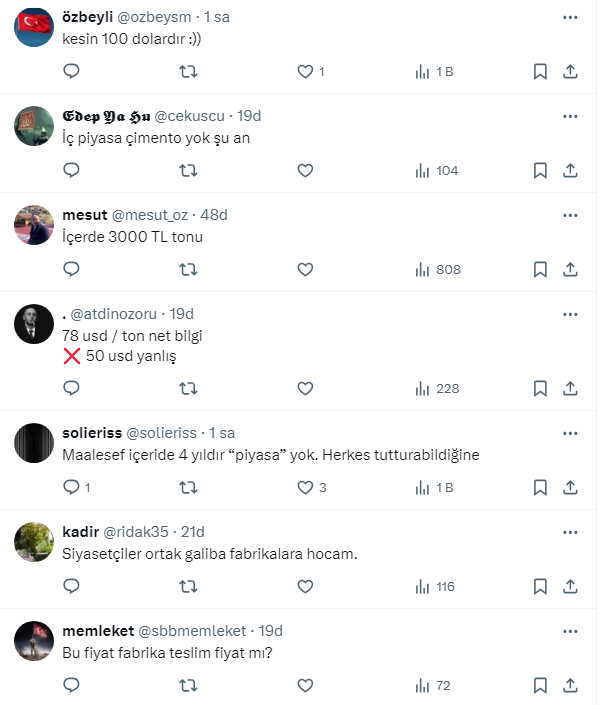Viewport: 603px width, 705px height.
Task: Bookmark mesut's 3000 TL tweet
Action: [x=540, y=269]
